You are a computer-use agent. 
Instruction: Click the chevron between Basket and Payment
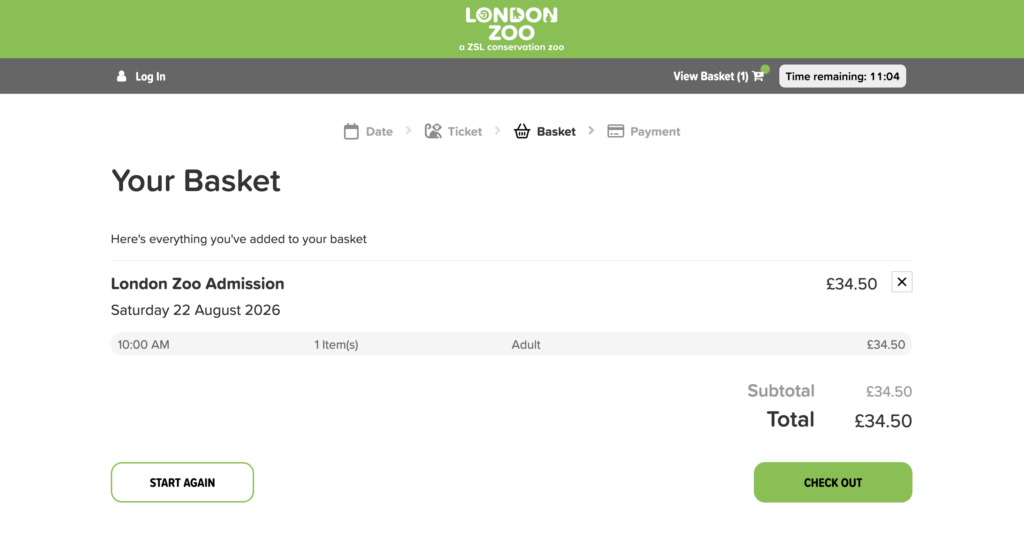(591, 131)
